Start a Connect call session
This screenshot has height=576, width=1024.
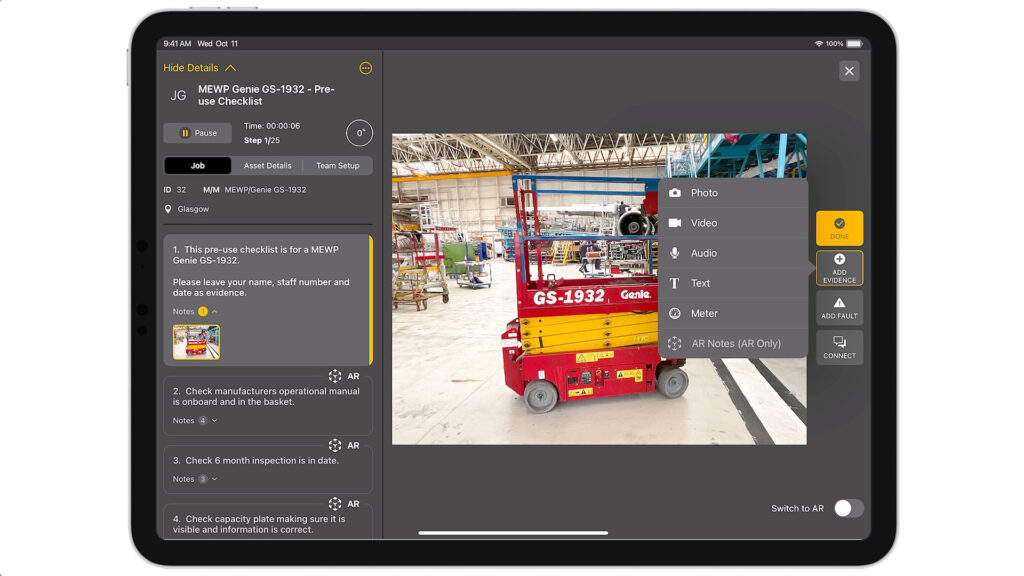pyautogui.click(x=839, y=347)
